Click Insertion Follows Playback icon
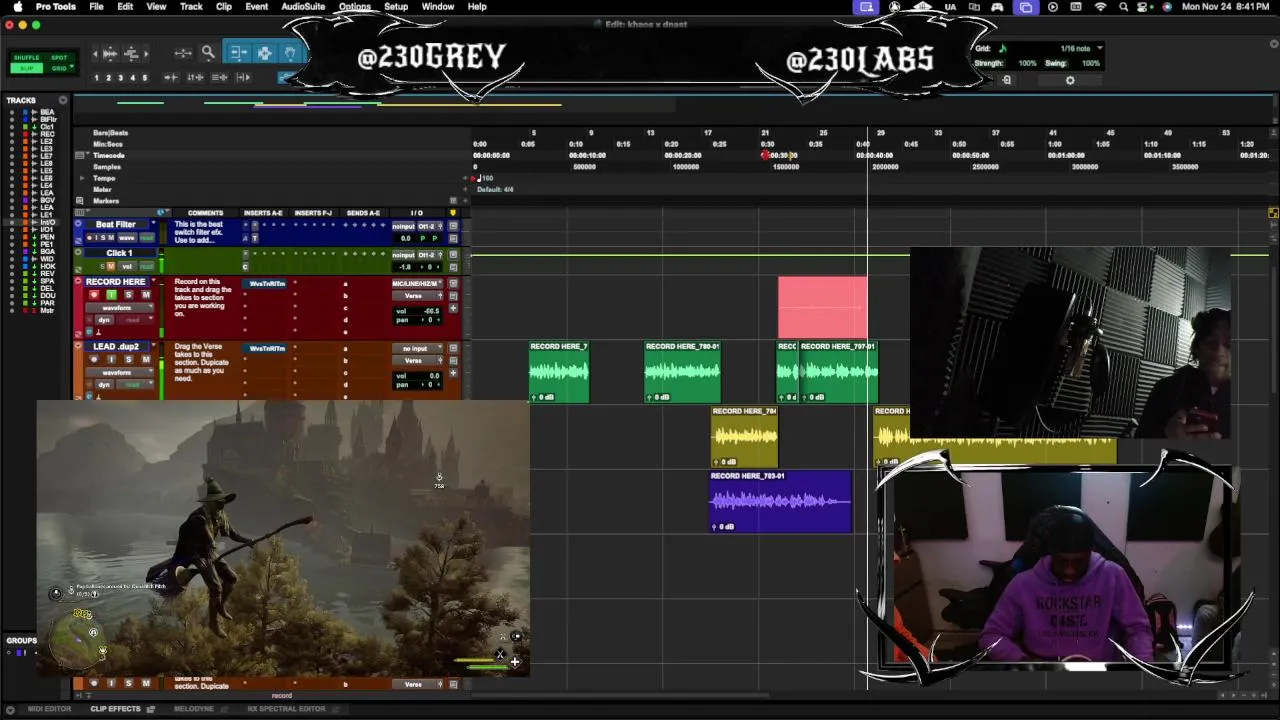The image size is (1280, 720). point(243,77)
